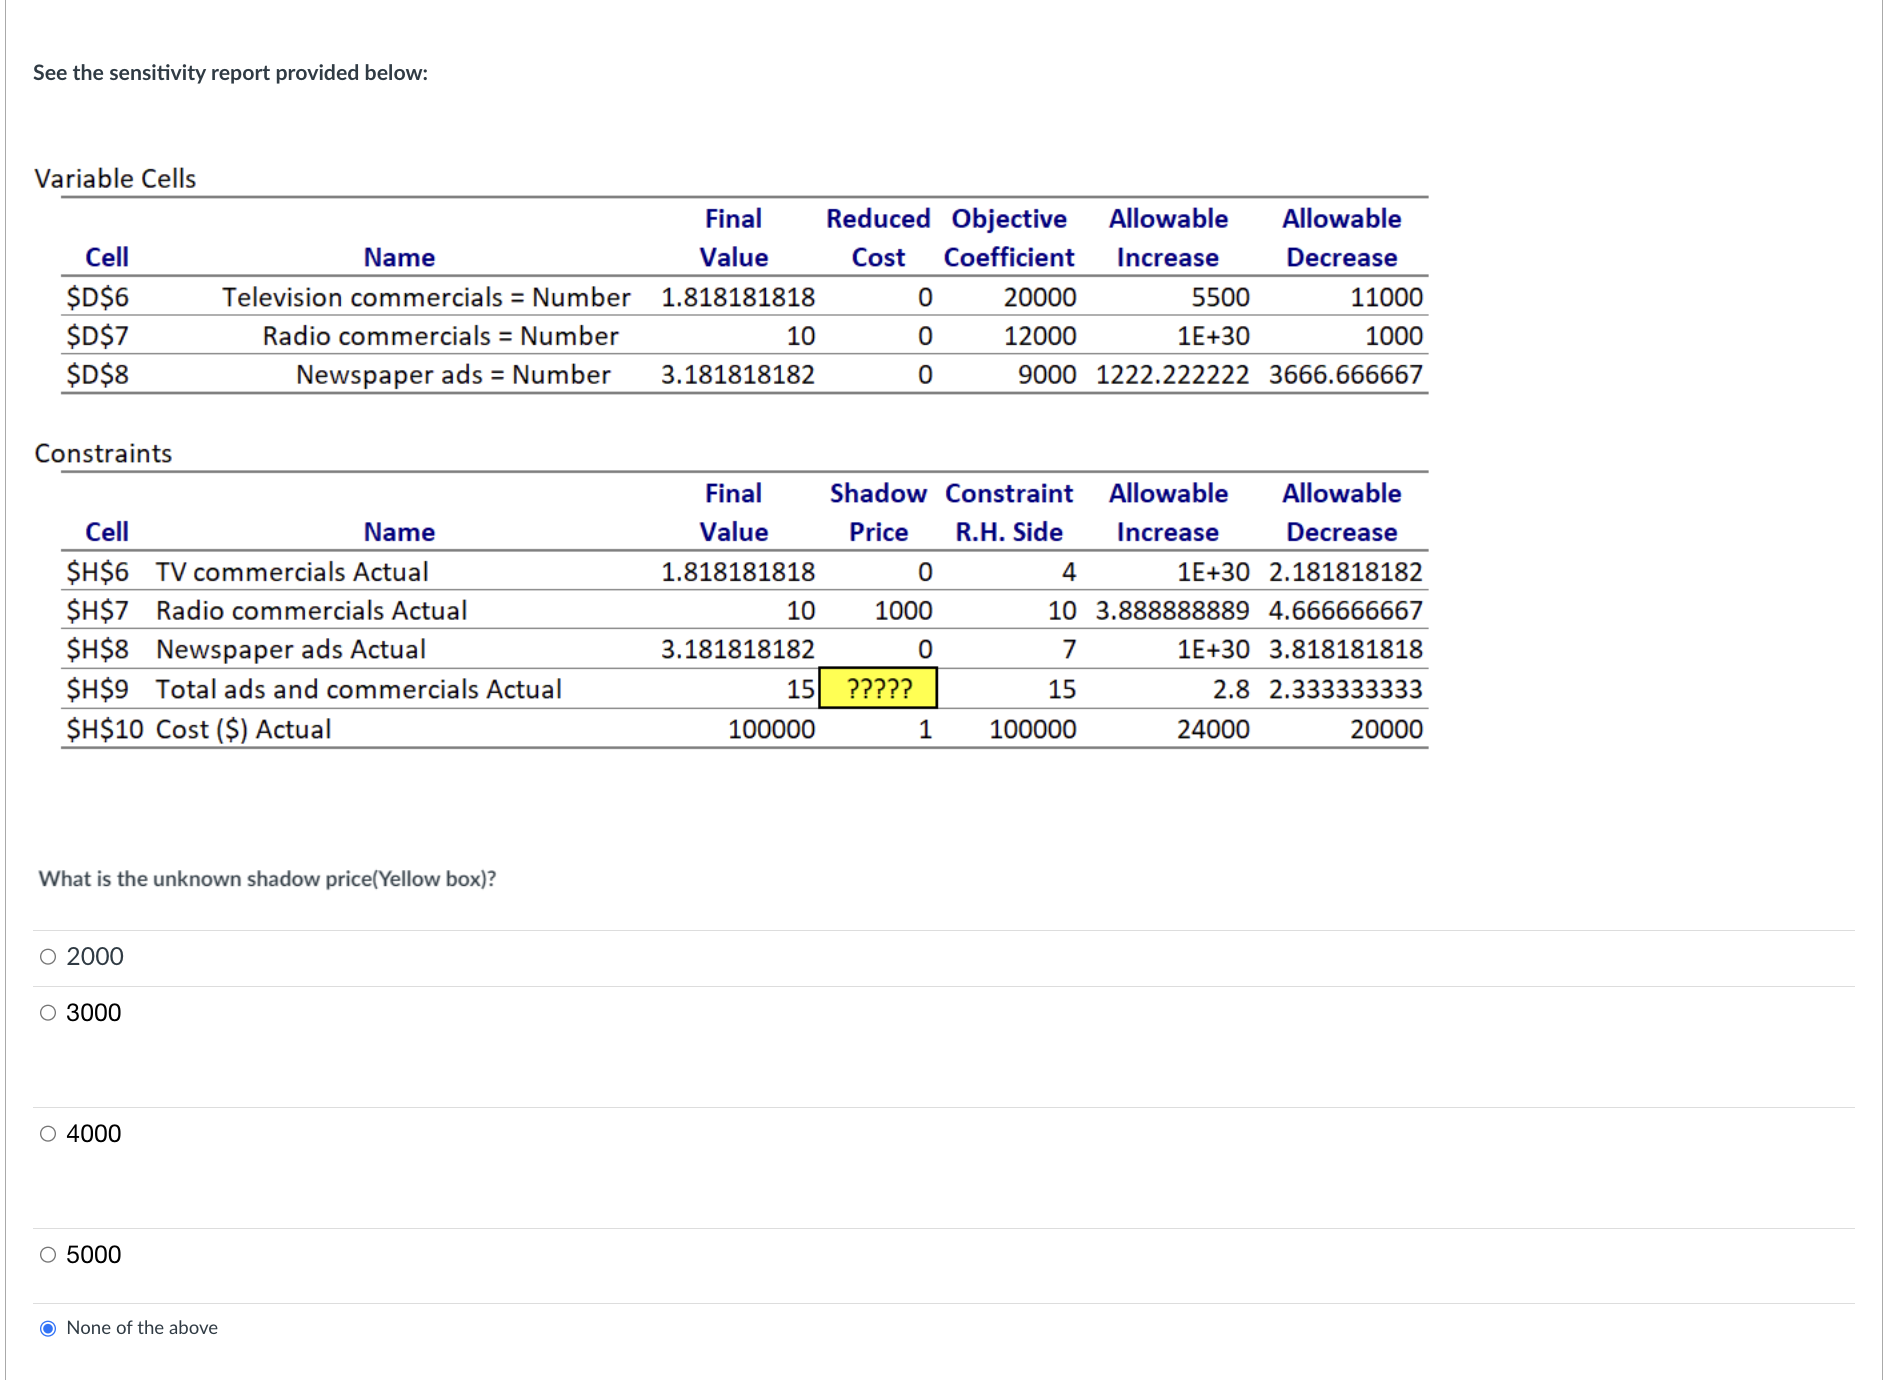Click the Variable Cells section heading

point(114,178)
